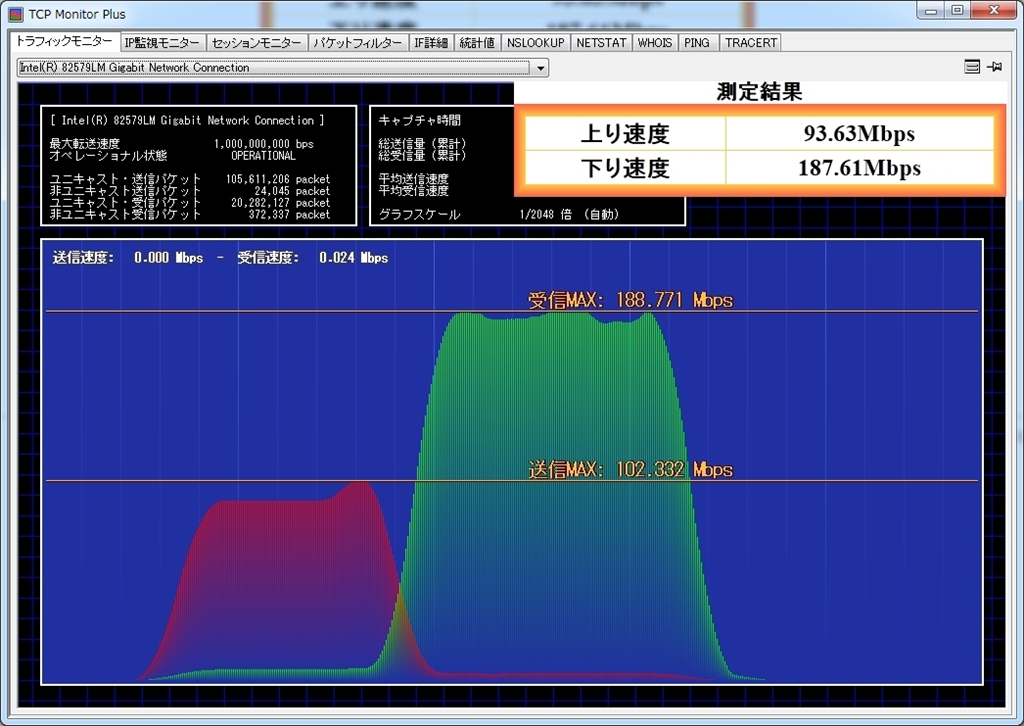Go to the セッションモニター tab
Screen dimensions: 1024x726
pos(255,43)
